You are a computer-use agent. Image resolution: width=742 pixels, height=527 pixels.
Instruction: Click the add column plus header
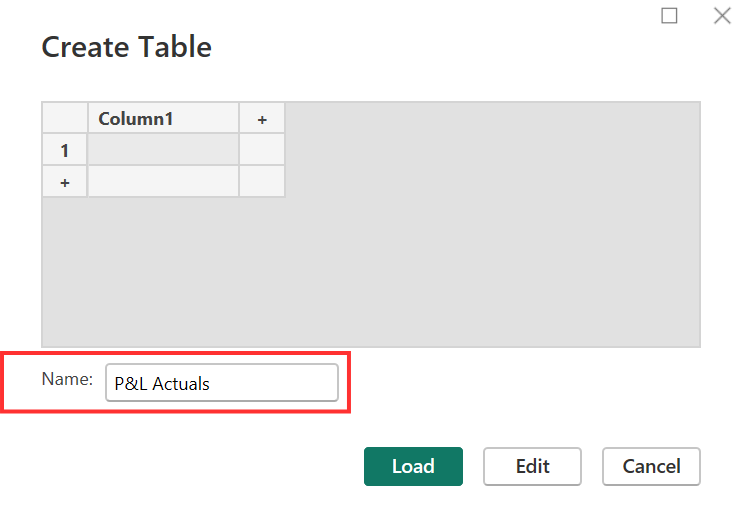262,118
